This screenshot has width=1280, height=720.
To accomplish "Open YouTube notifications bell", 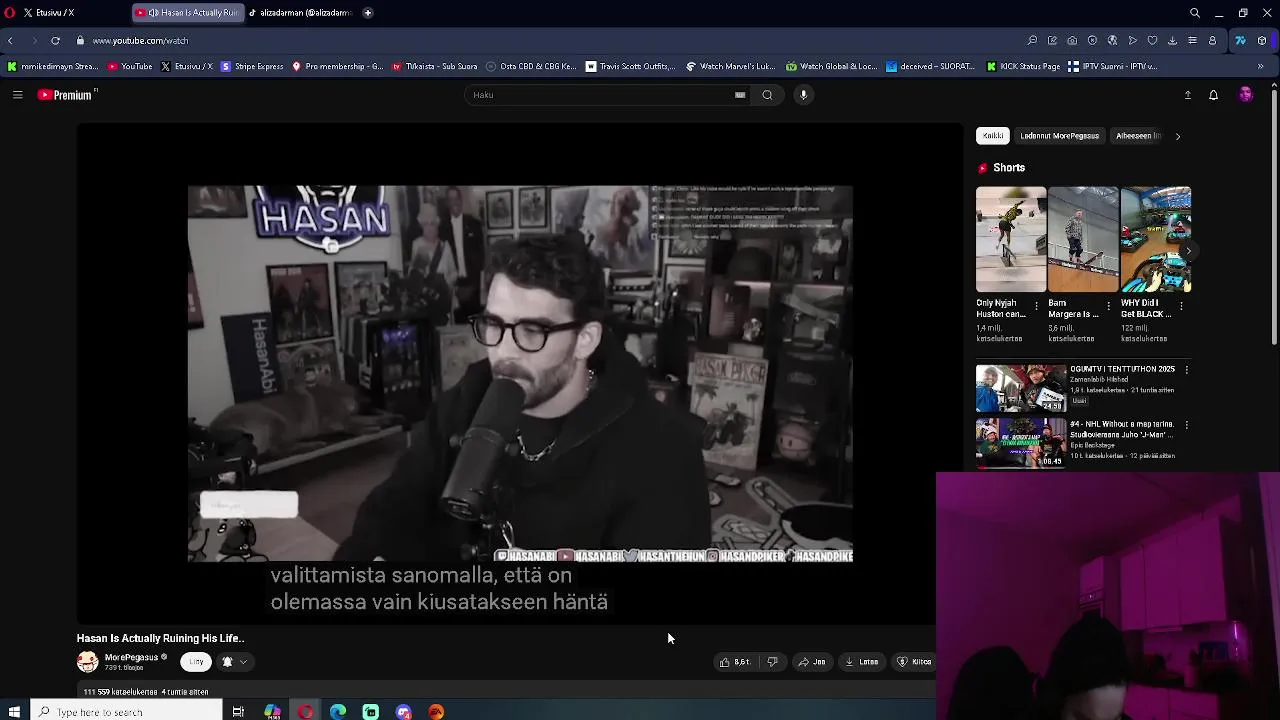I will coord(1213,95).
